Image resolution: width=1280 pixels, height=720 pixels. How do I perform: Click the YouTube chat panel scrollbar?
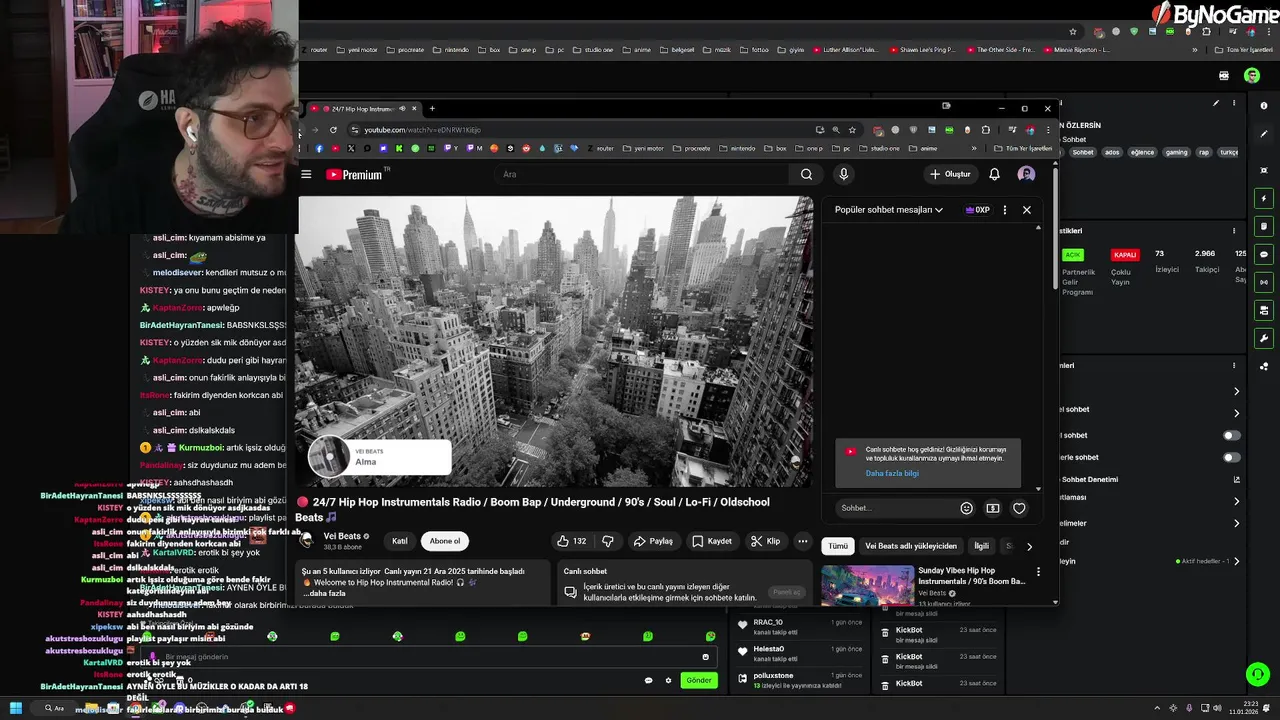tap(1038, 358)
